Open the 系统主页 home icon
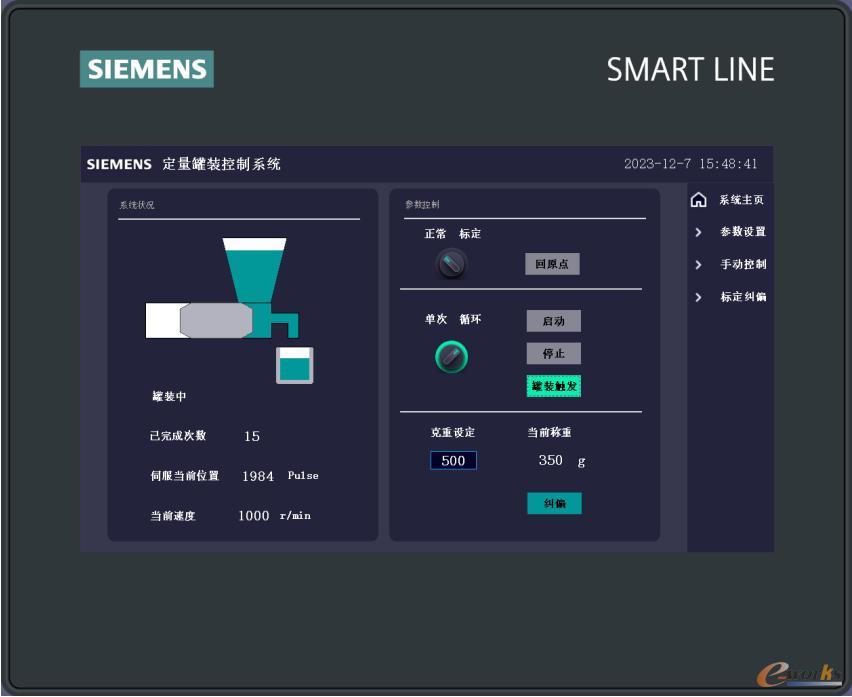Image resolution: width=852 pixels, height=697 pixels. point(698,200)
